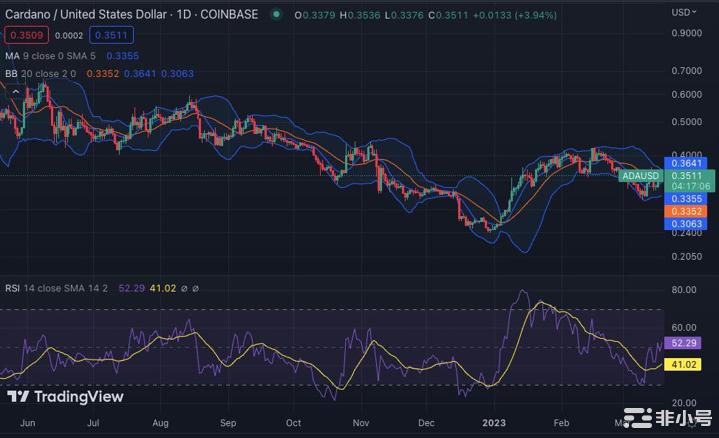
Task: Click the yellow RSI 41.02 value label
Action: 684,365
